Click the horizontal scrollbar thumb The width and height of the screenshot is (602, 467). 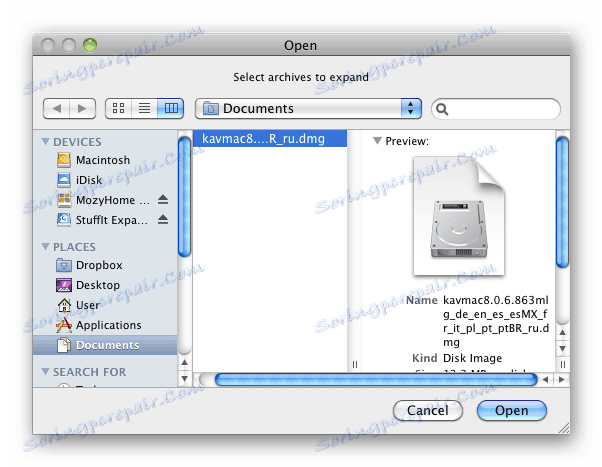pos(376,380)
